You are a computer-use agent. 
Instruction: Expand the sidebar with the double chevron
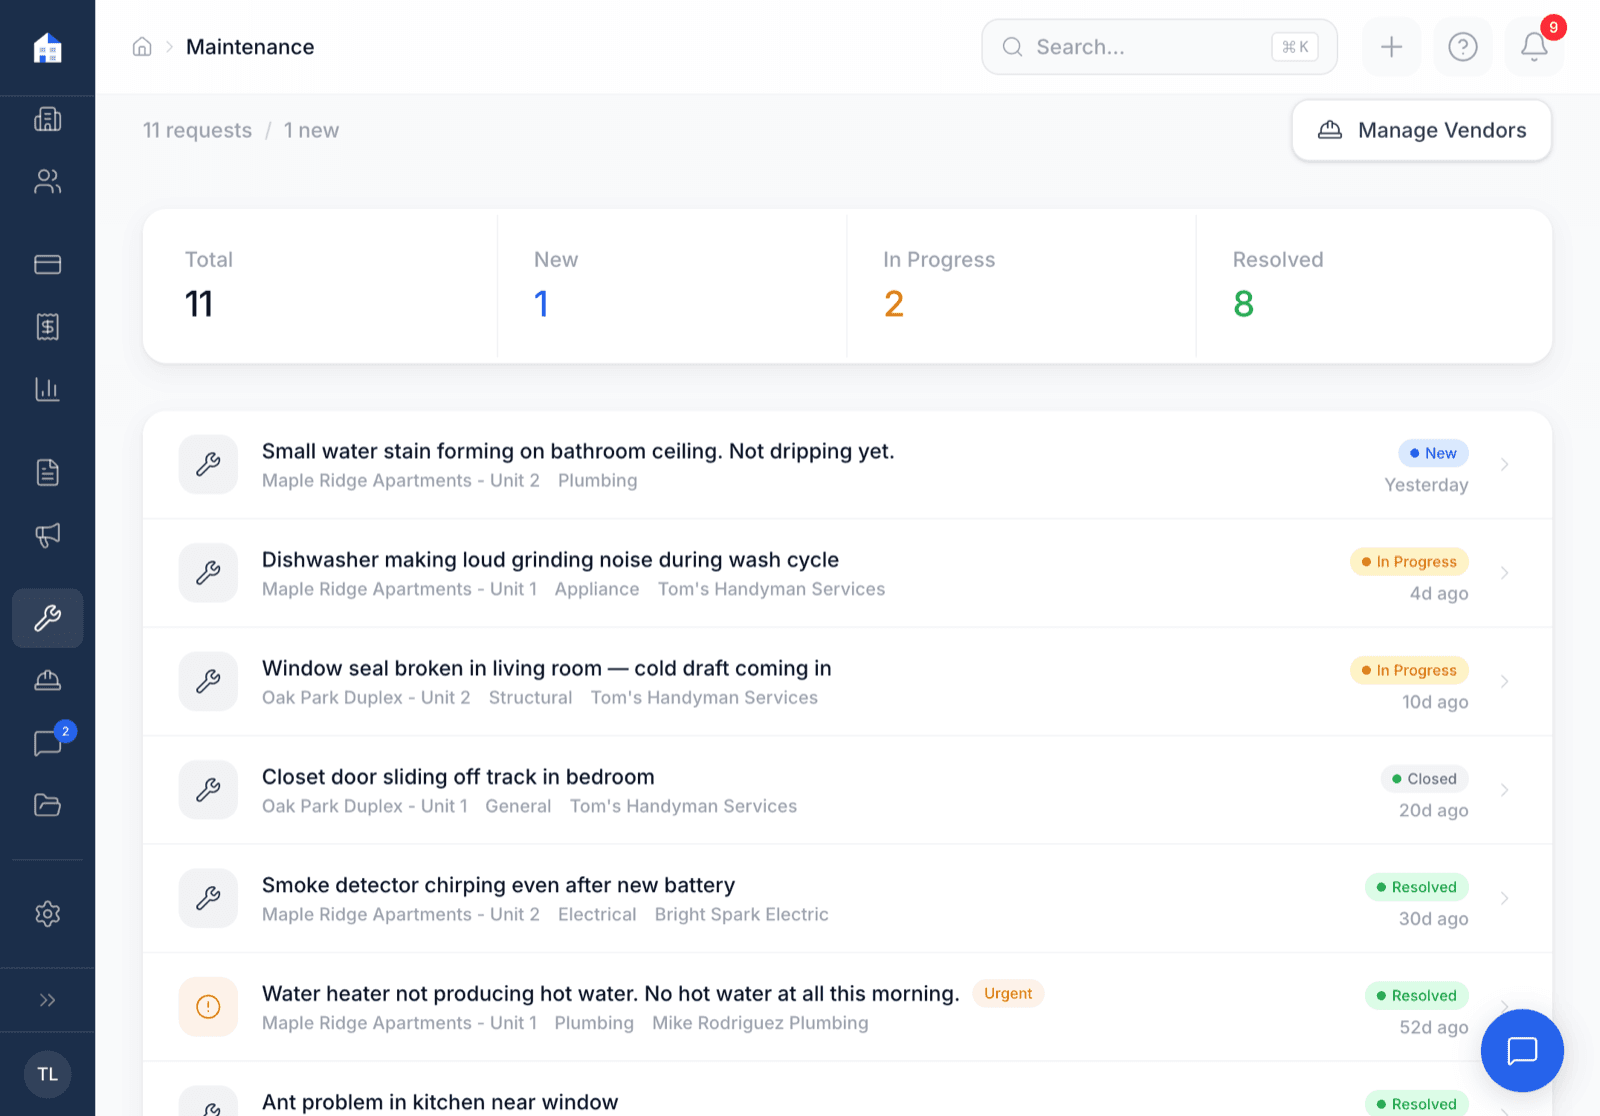(x=47, y=999)
